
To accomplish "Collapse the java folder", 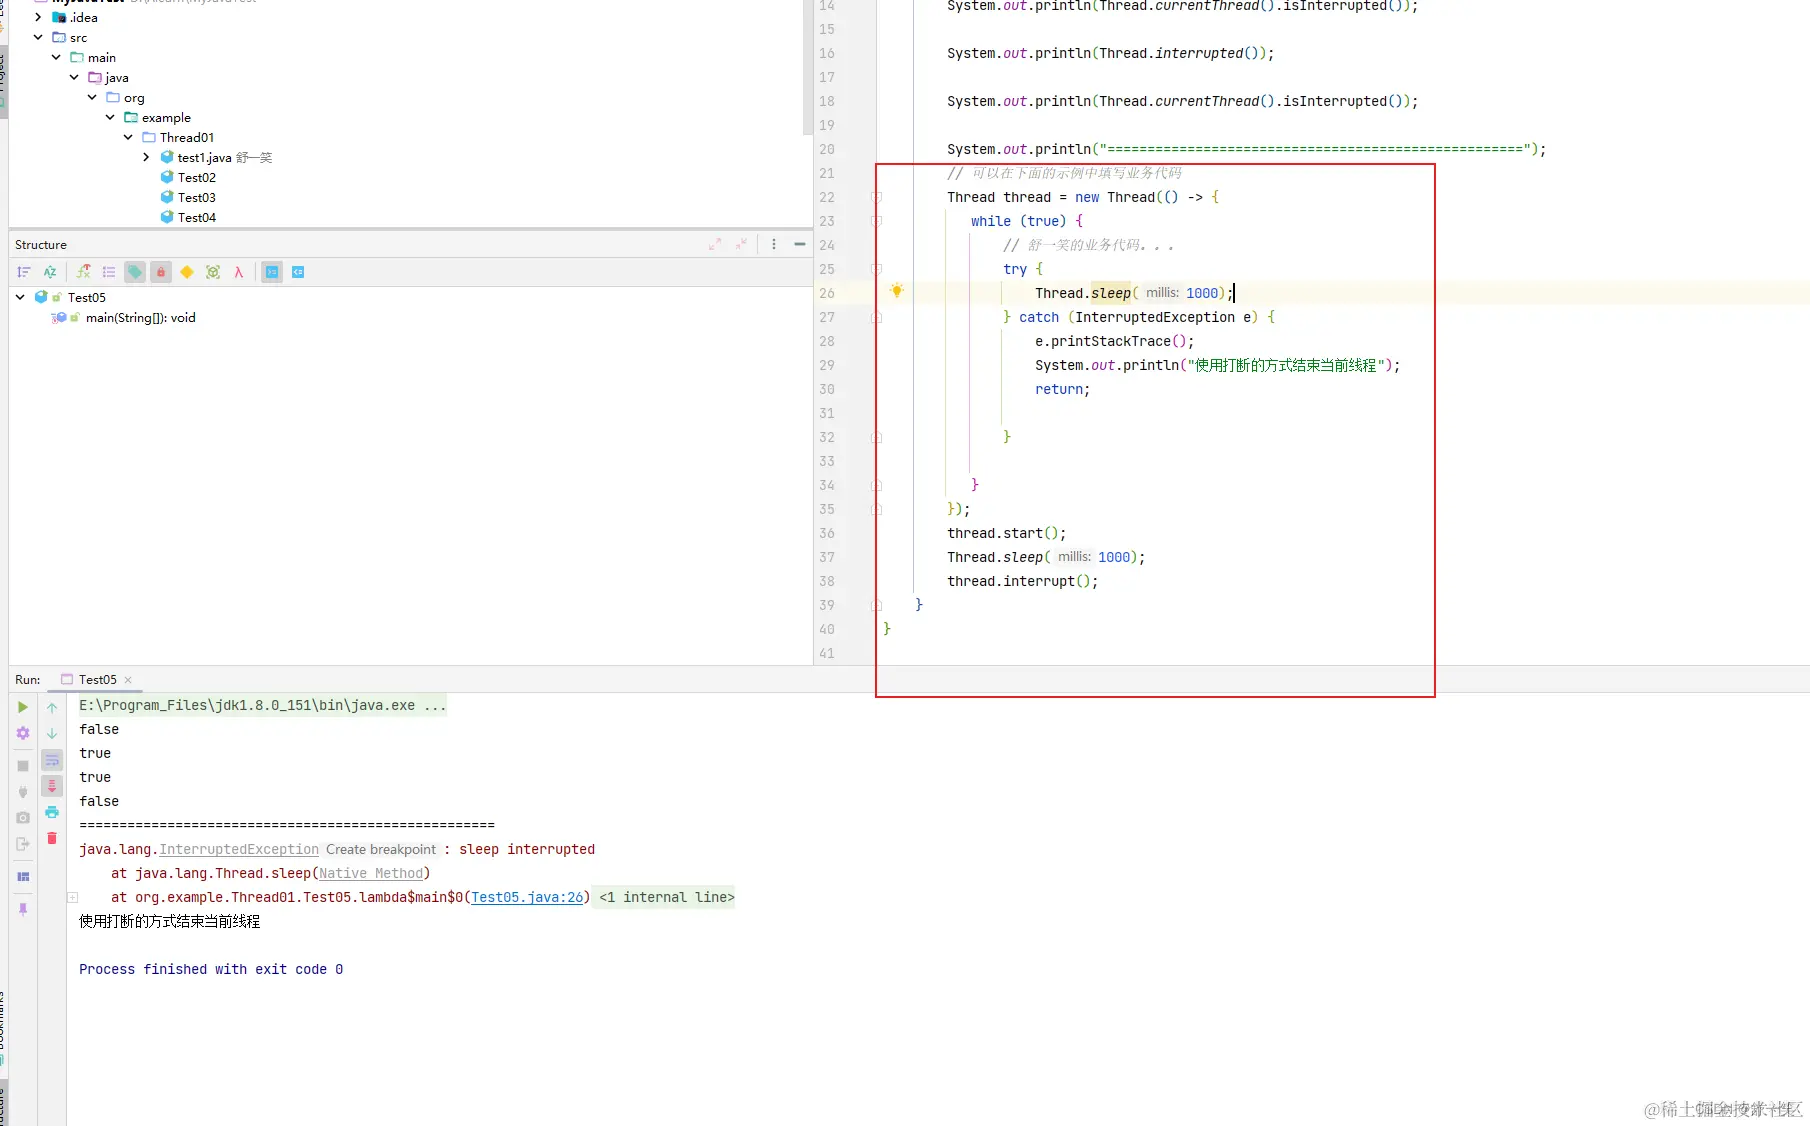I will (74, 77).
